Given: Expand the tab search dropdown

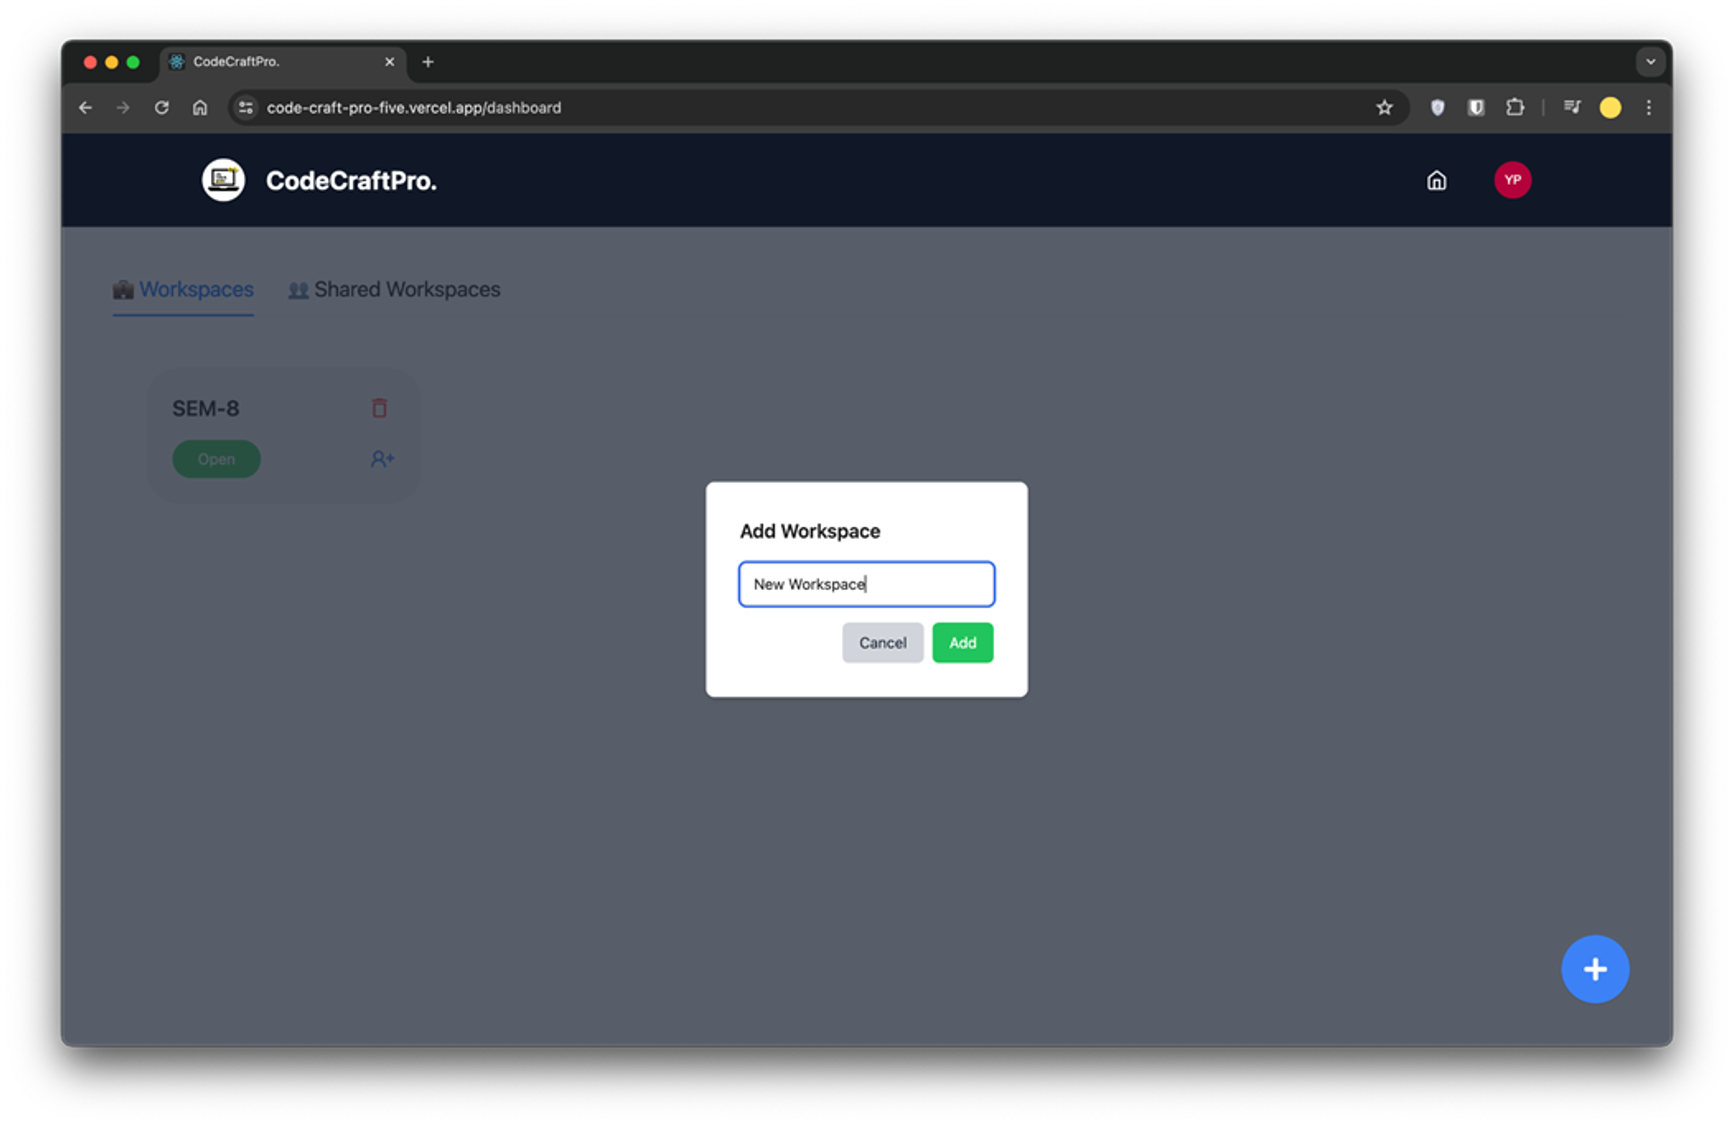Looking at the screenshot, I should [1650, 62].
